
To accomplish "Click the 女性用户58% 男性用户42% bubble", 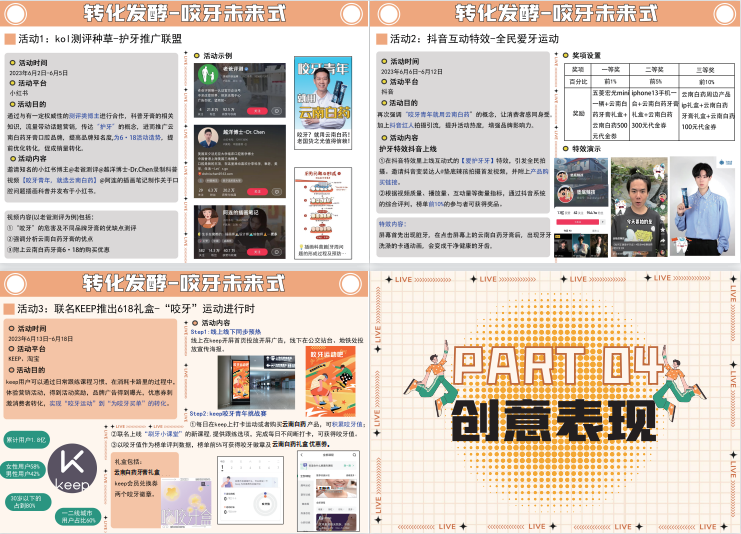I will click(x=23, y=470).
